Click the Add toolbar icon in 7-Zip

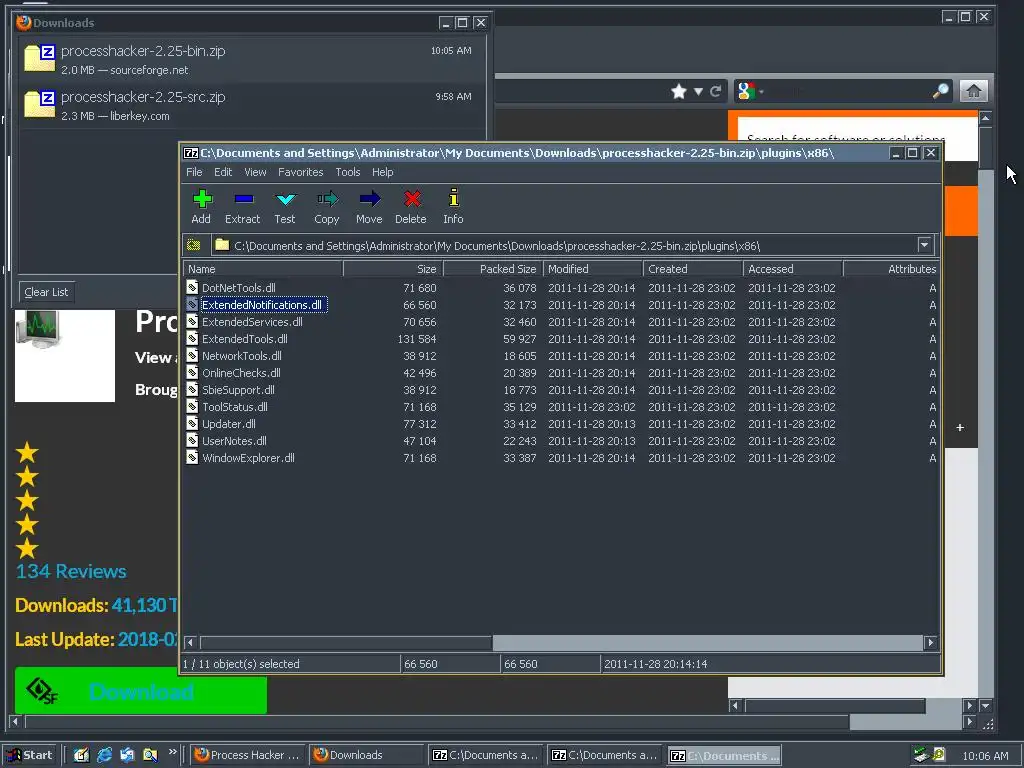pos(202,199)
